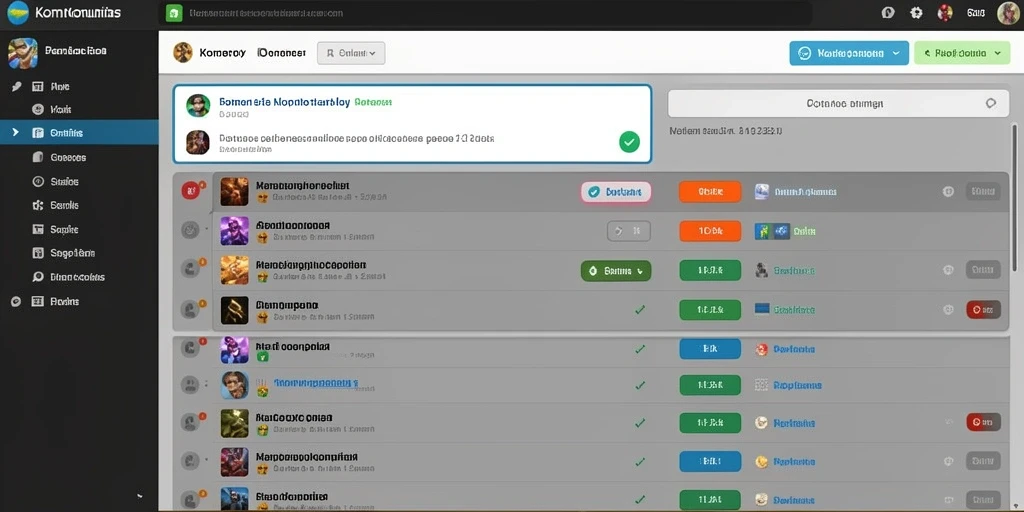1024x512 pixels.
Task: Toggle the green check circle in highlighted card
Action: [x=629, y=142]
